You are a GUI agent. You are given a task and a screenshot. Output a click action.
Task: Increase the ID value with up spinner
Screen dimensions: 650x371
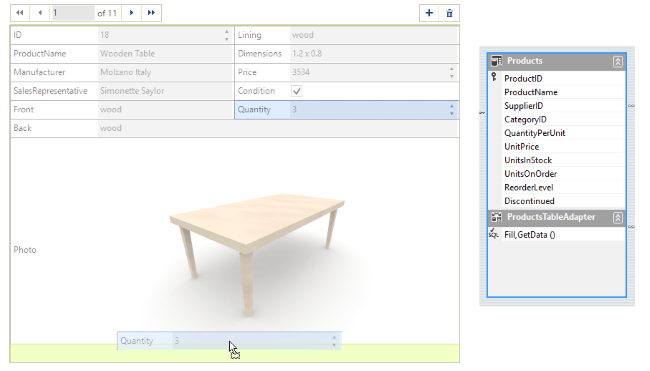(x=226, y=32)
